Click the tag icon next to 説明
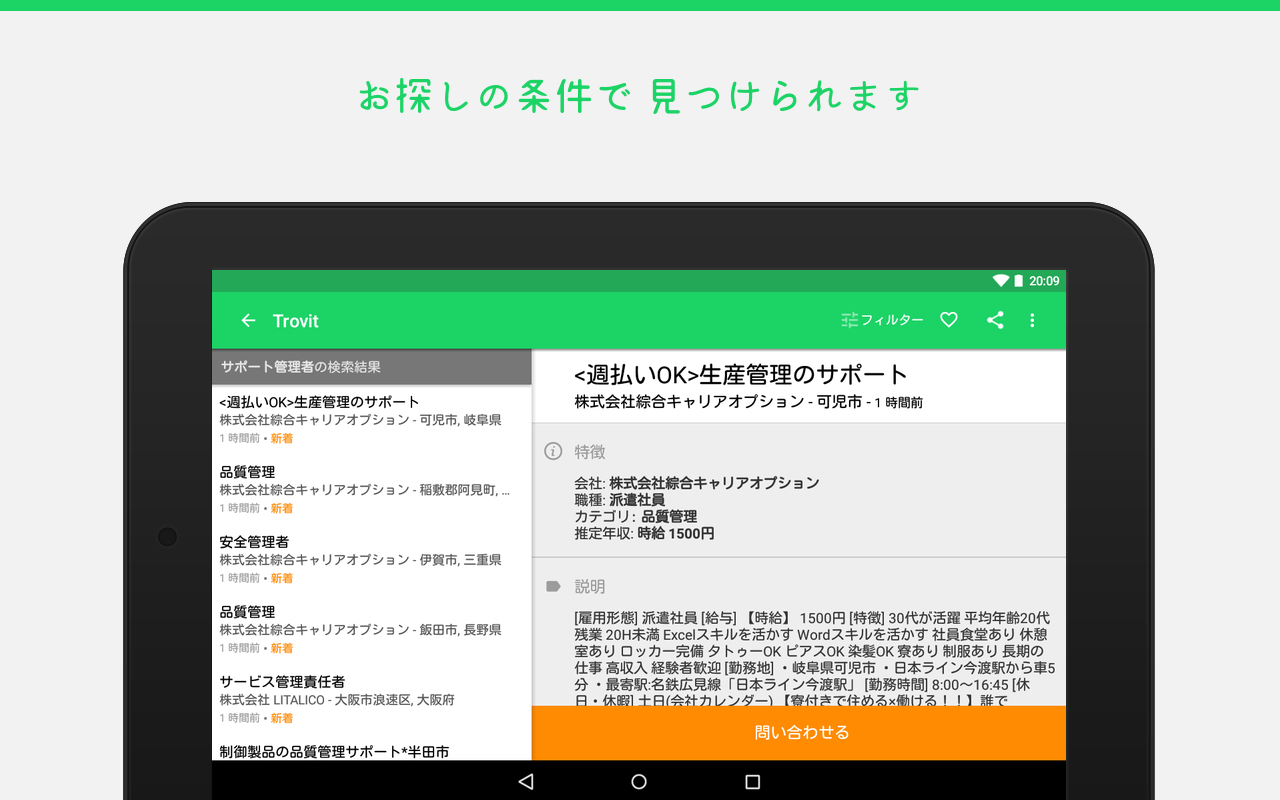The height and width of the screenshot is (800, 1280). click(x=553, y=586)
